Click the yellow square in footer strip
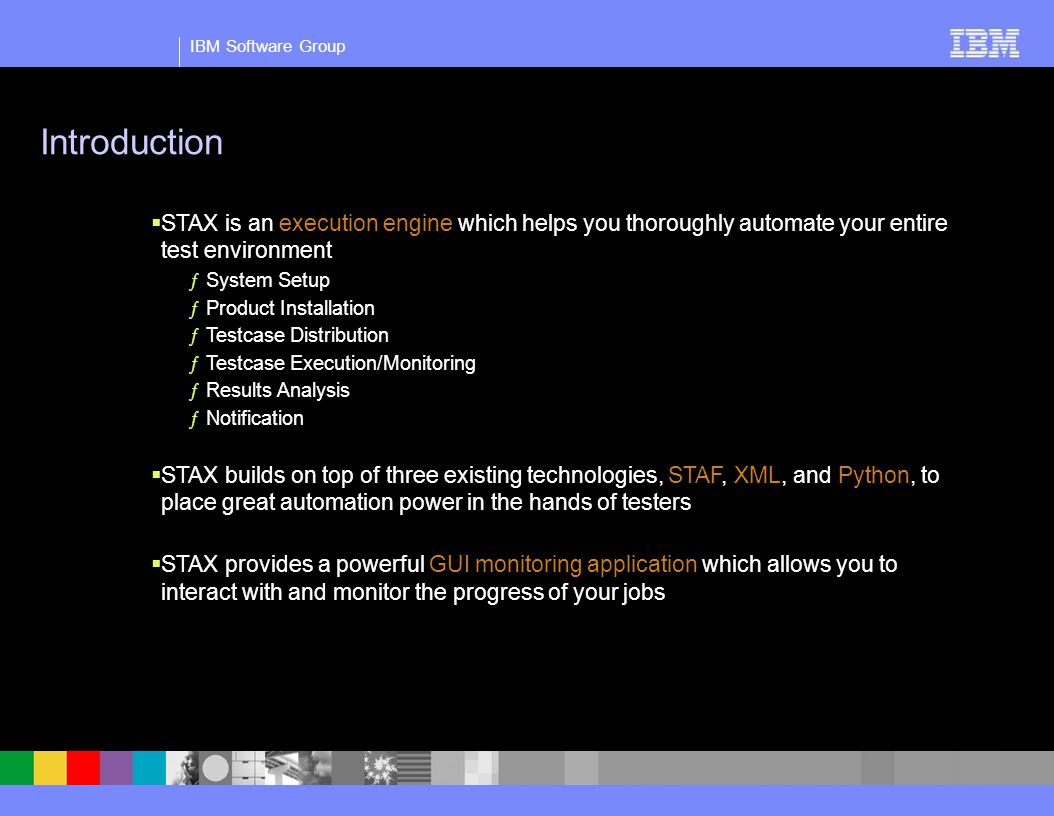Viewport: 1054px width, 816px height. point(50,768)
